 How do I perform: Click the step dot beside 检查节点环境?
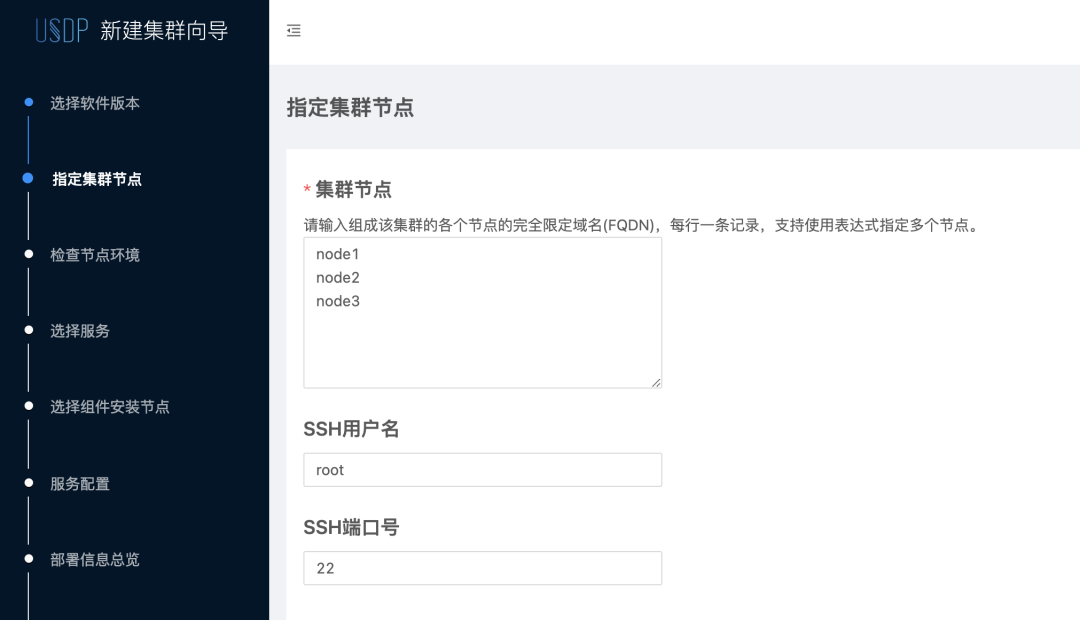point(29,255)
